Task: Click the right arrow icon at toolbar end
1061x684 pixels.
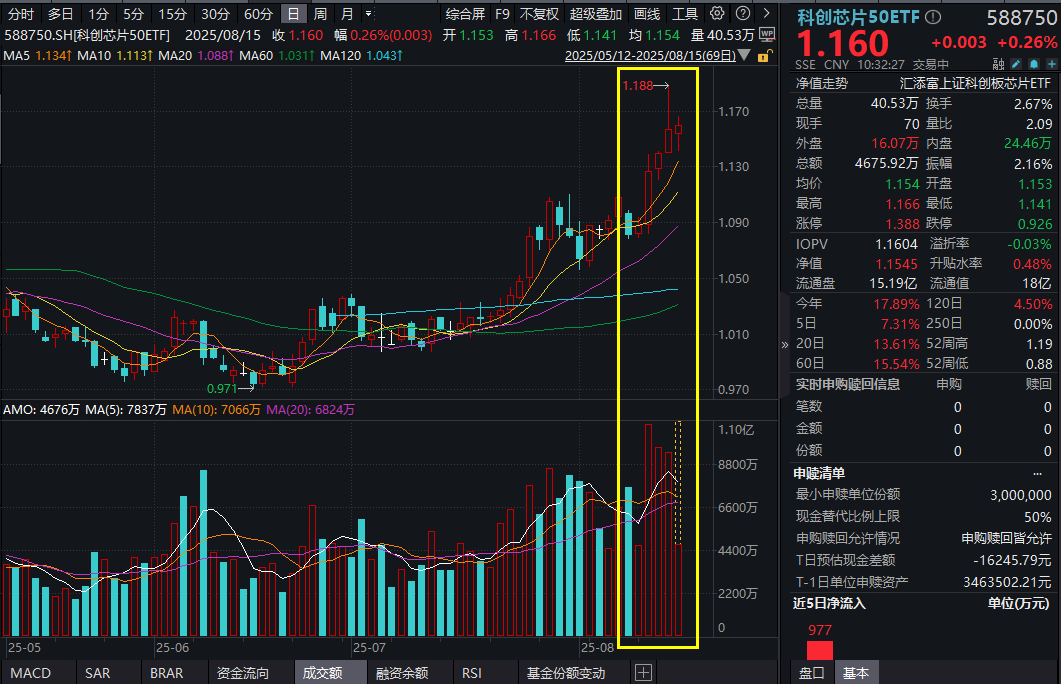Action: (x=765, y=13)
